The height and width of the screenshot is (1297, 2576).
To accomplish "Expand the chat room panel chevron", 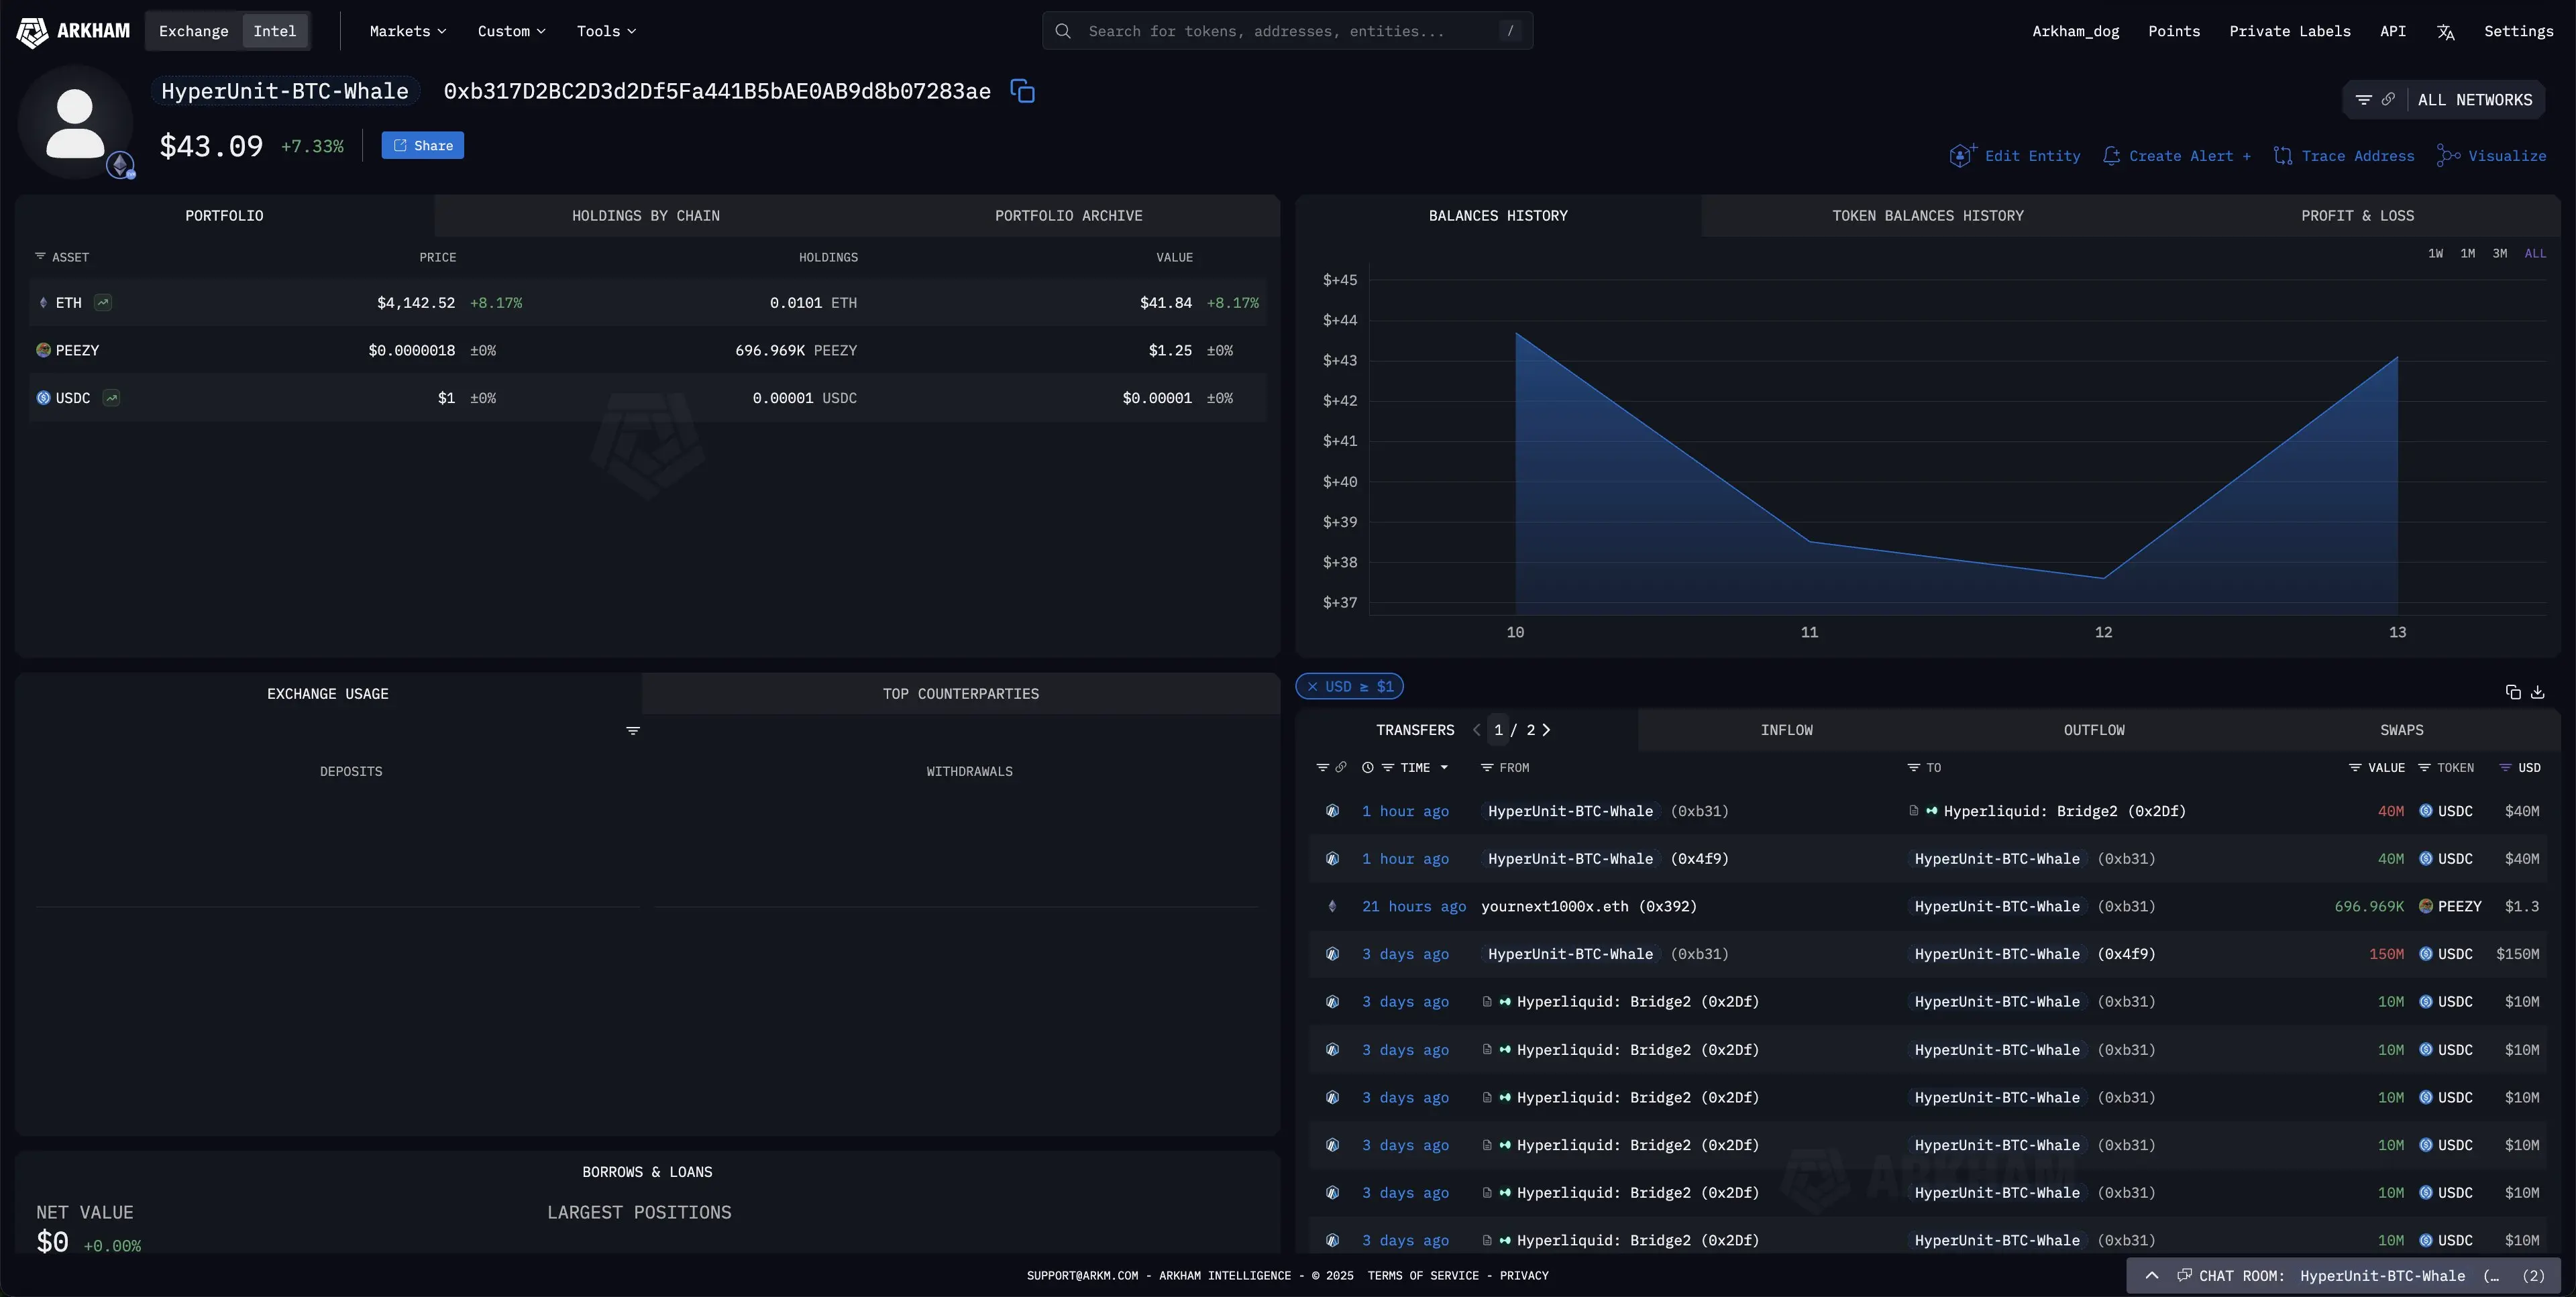I will 2152,1276.
